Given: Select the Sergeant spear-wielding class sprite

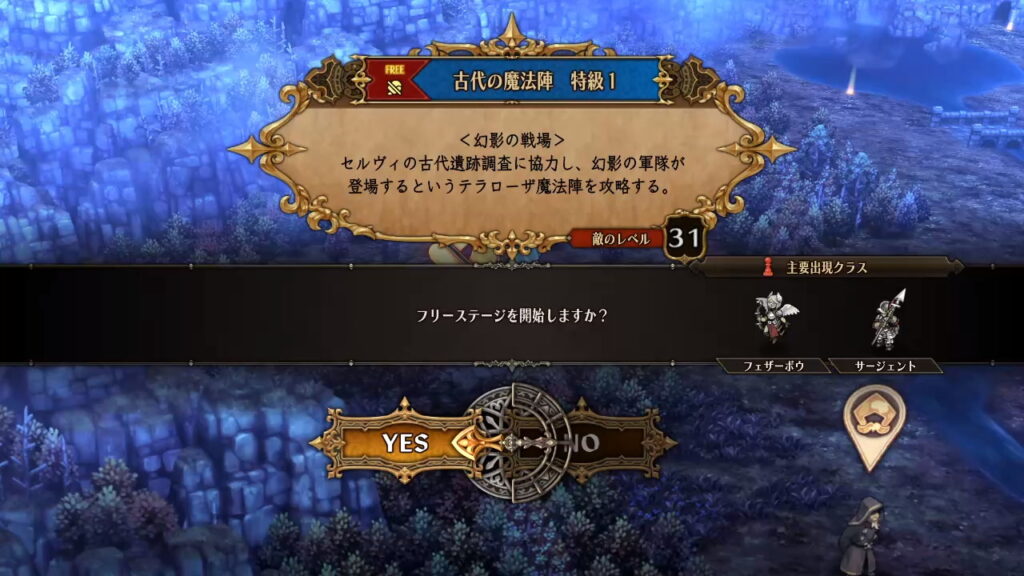Looking at the screenshot, I should click(x=888, y=320).
